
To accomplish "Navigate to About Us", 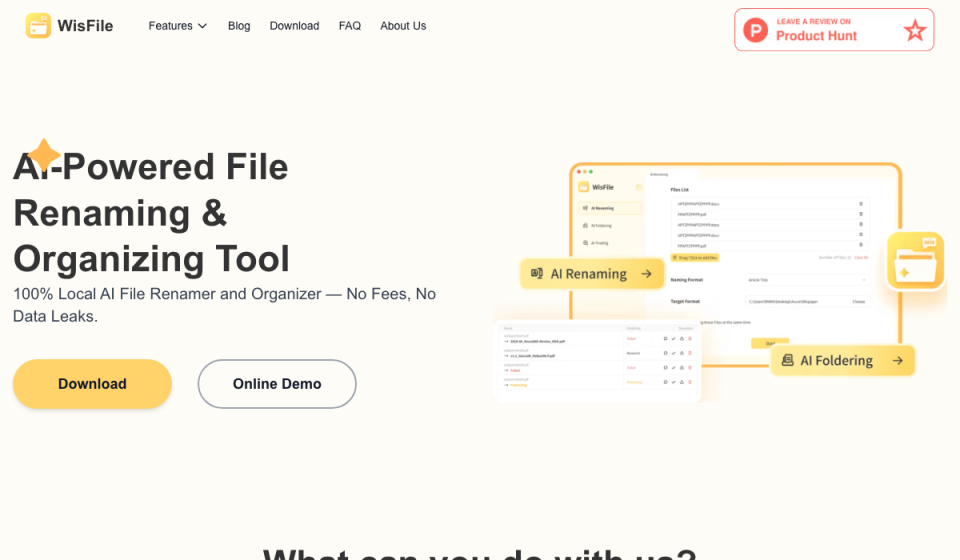I will (403, 26).
